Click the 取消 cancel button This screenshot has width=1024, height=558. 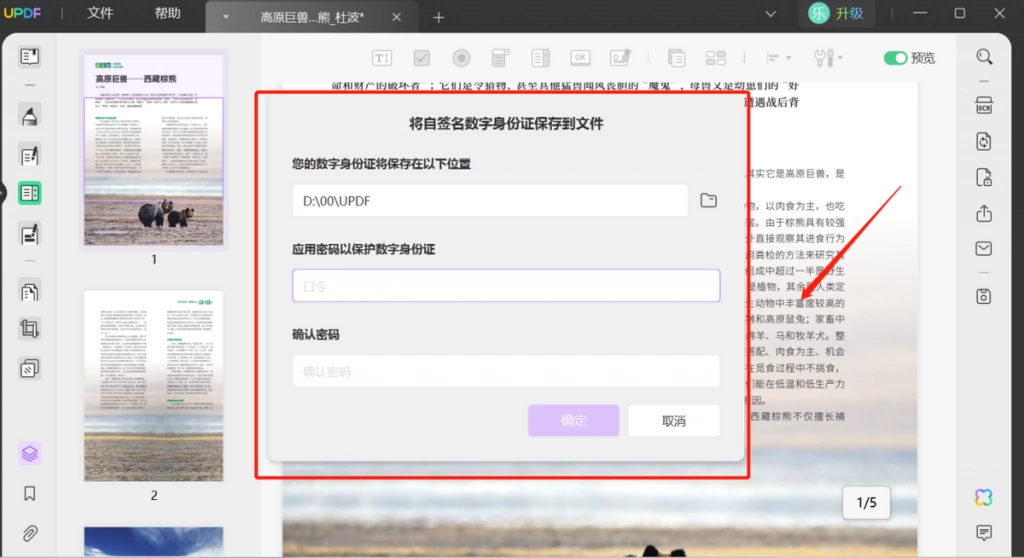(674, 420)
